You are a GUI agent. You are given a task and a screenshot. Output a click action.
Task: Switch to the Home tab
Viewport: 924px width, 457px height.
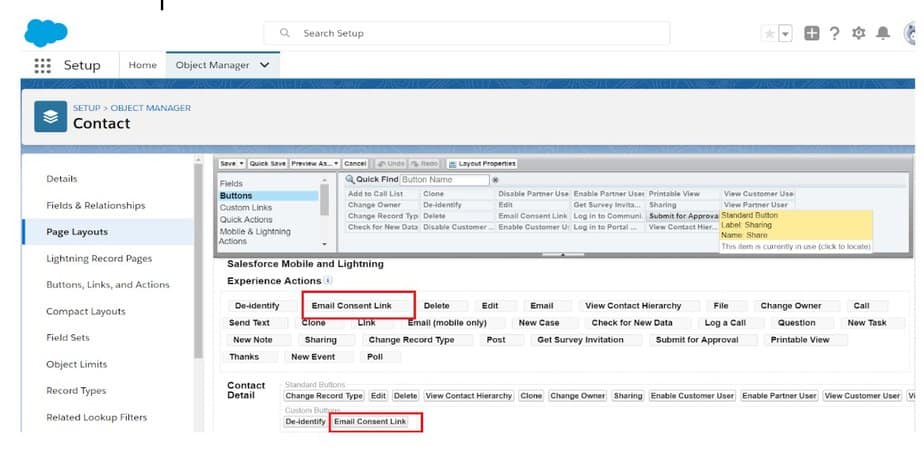pyautogui.click(x=143, y=65)
